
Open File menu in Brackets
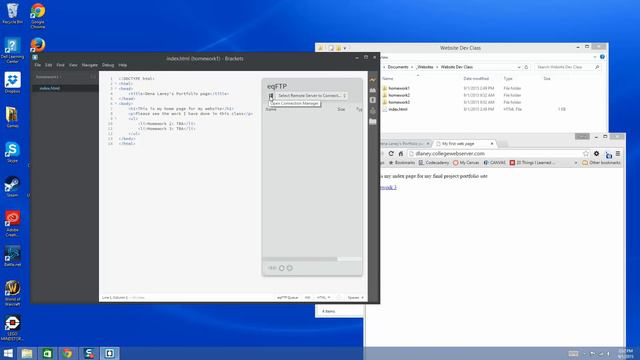pyautogui.click(x=38, y=65)
